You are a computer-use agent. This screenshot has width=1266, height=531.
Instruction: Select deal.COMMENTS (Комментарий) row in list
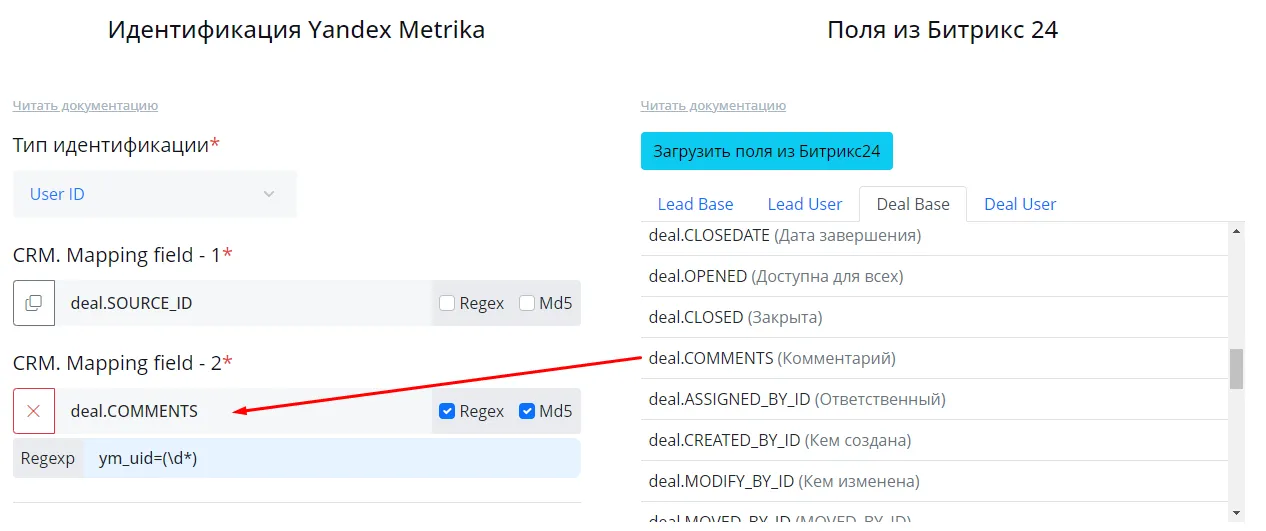[x=934, y=358]
